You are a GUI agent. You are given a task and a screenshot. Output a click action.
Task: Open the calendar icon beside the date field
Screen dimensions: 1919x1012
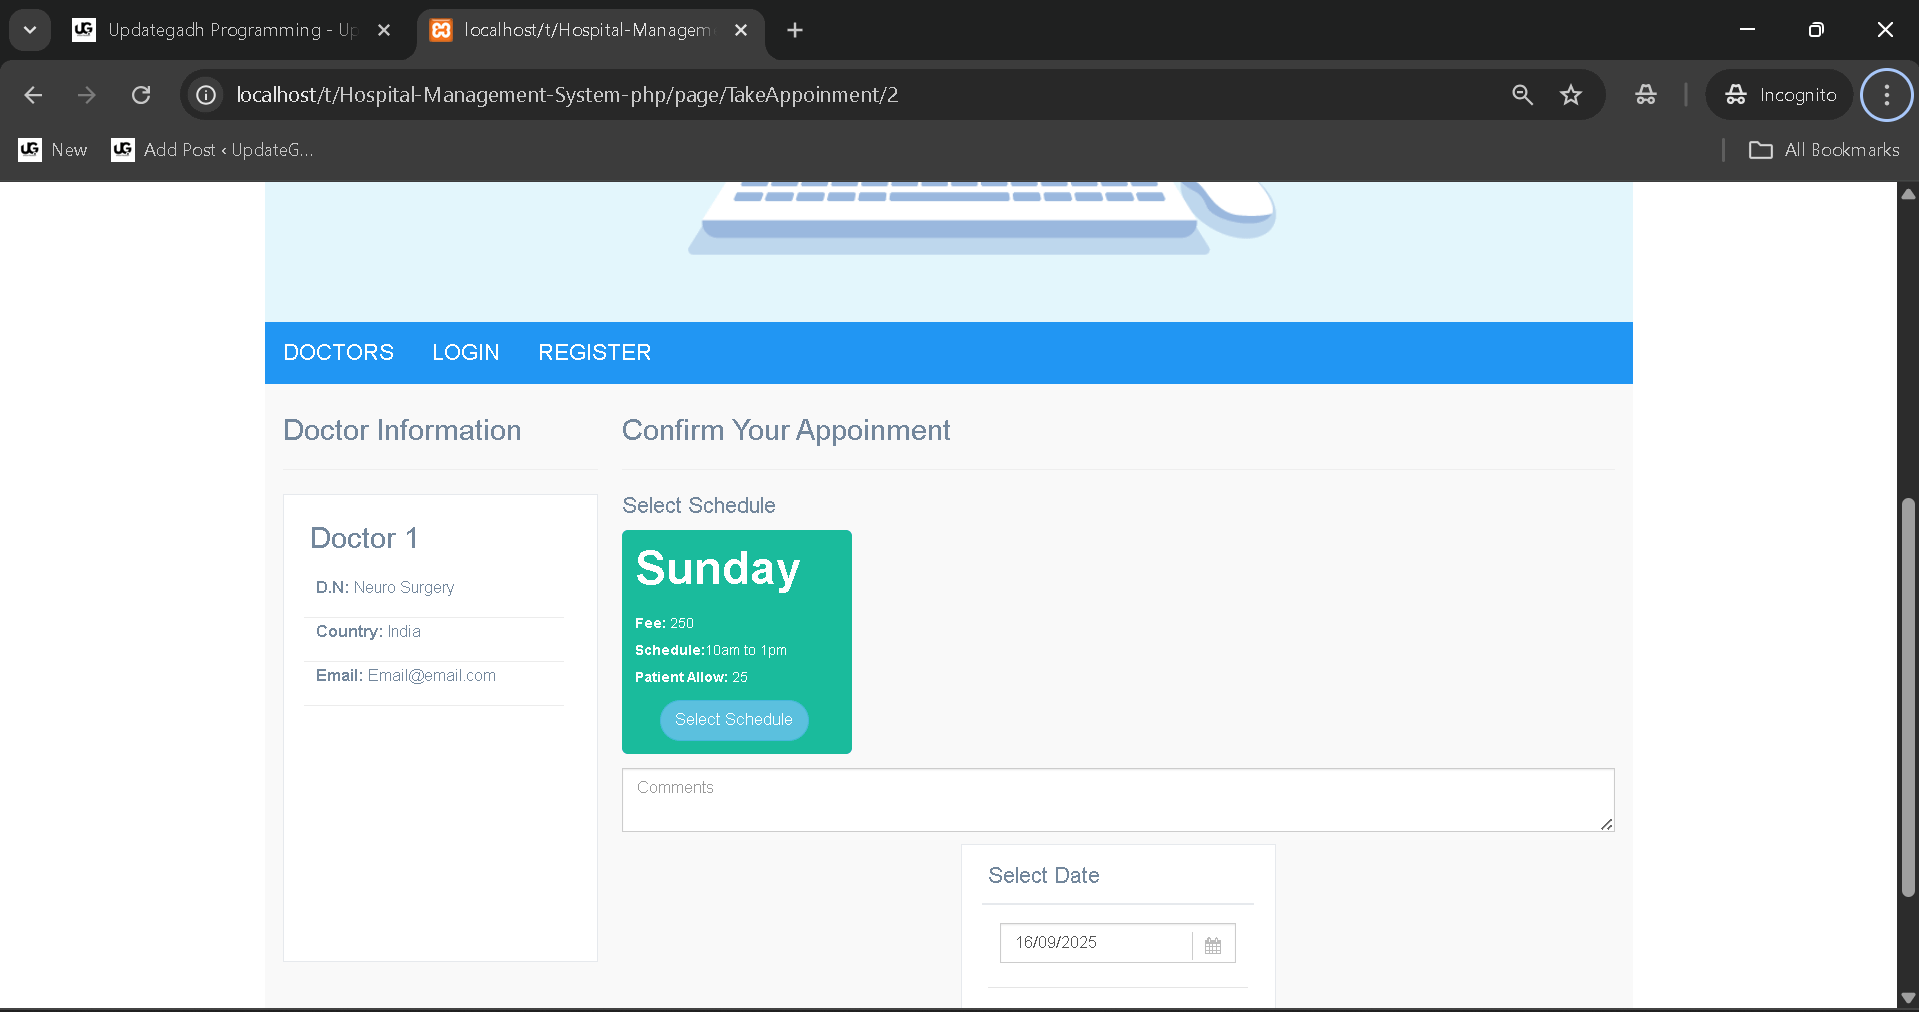click(1213, 944)
